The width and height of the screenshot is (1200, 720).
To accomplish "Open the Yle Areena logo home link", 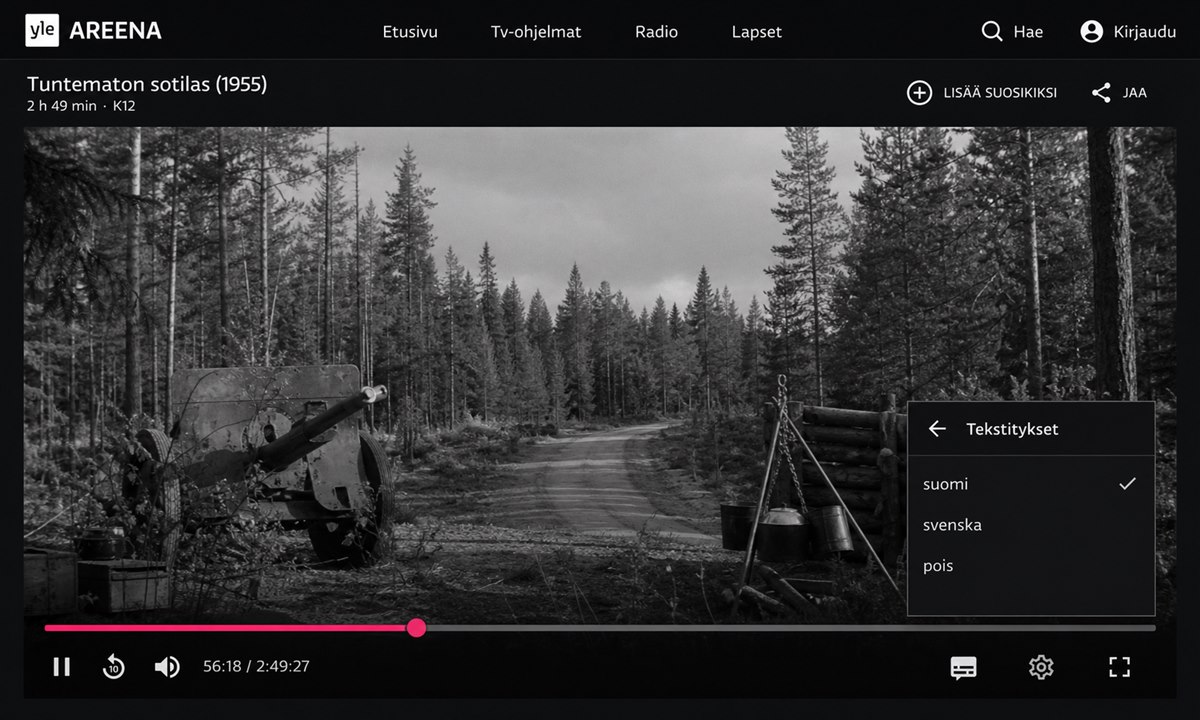I will click(93, 31).
